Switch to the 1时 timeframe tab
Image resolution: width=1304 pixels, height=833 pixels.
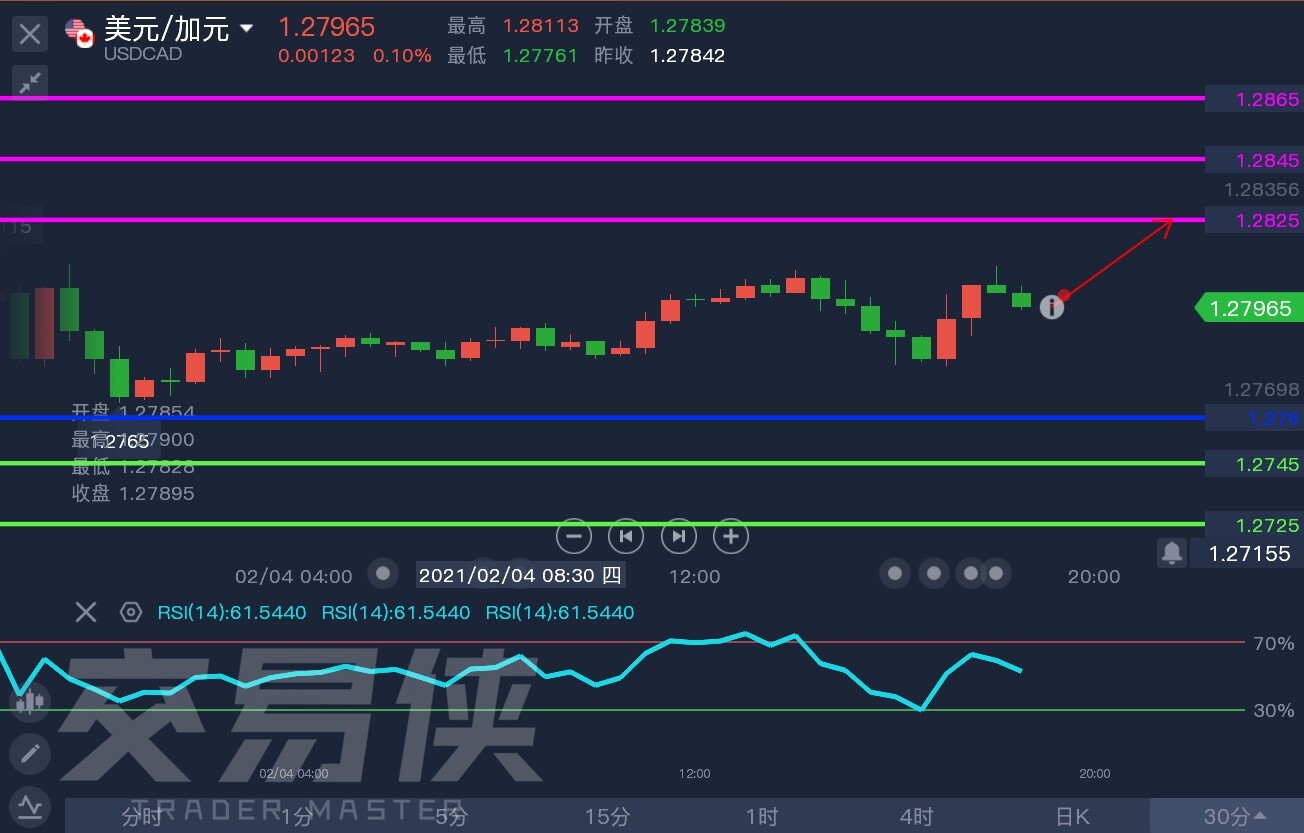point(761,817)
